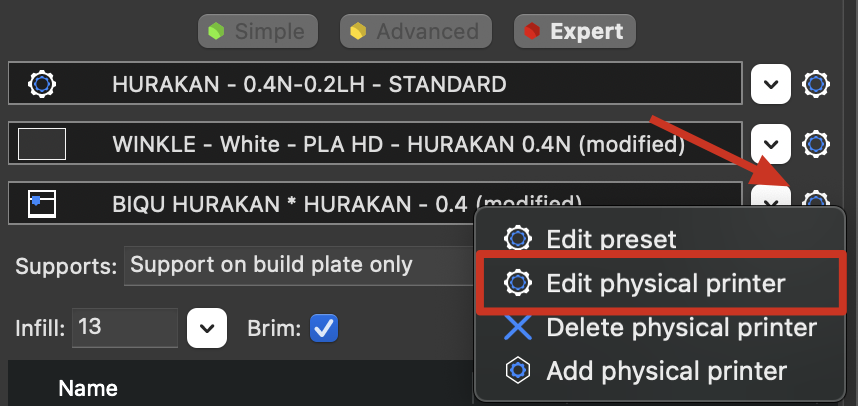Click gear icon beside WINKLE filament preset

point(817,144)
